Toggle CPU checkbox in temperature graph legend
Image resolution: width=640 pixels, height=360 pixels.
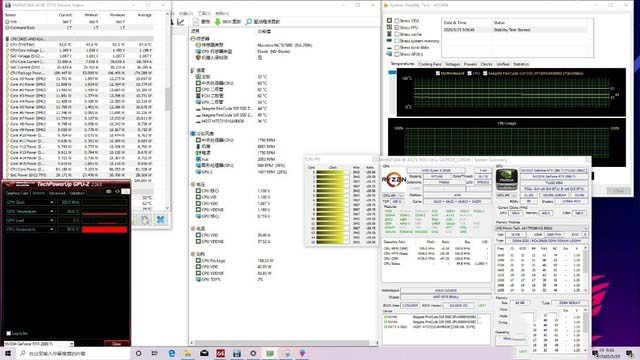[469, 73]
